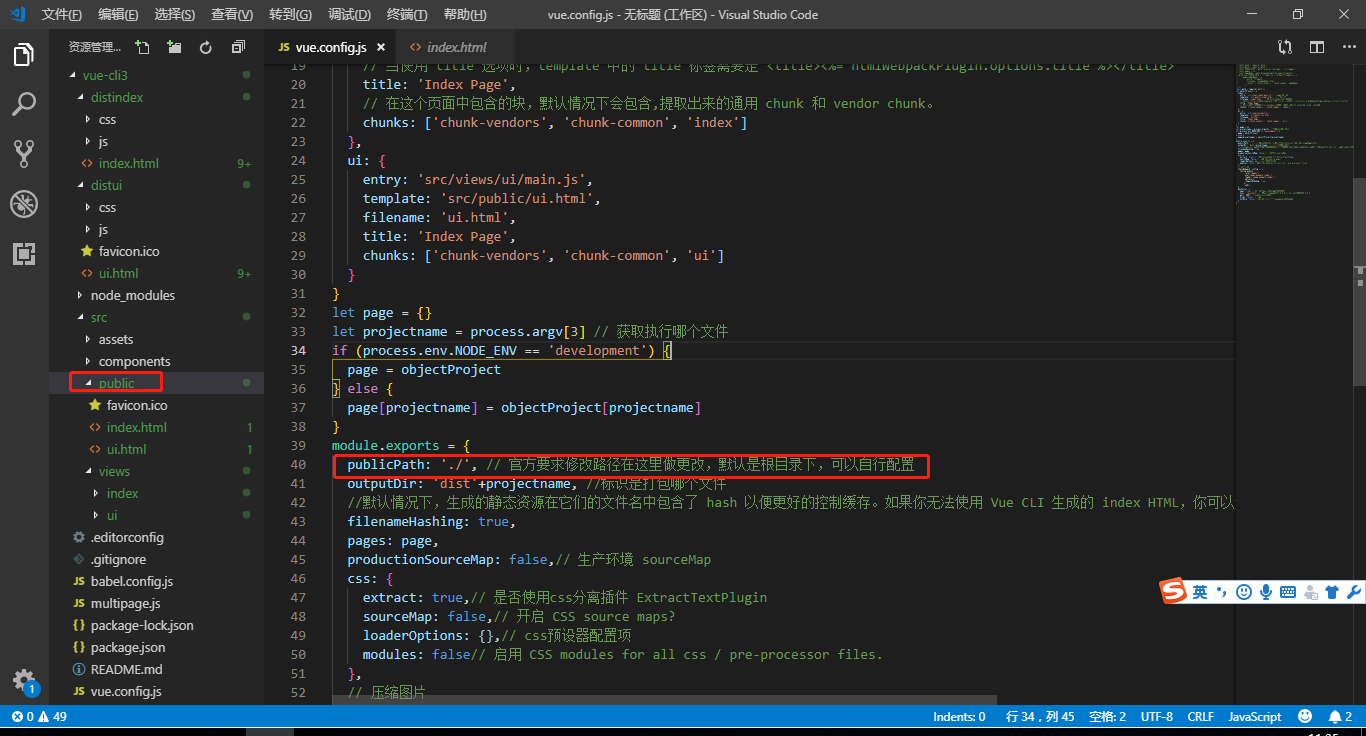1366x736 pixels.
Task: Toggle Sogou English/Chinese mode
Action: tap(1200, 592)
